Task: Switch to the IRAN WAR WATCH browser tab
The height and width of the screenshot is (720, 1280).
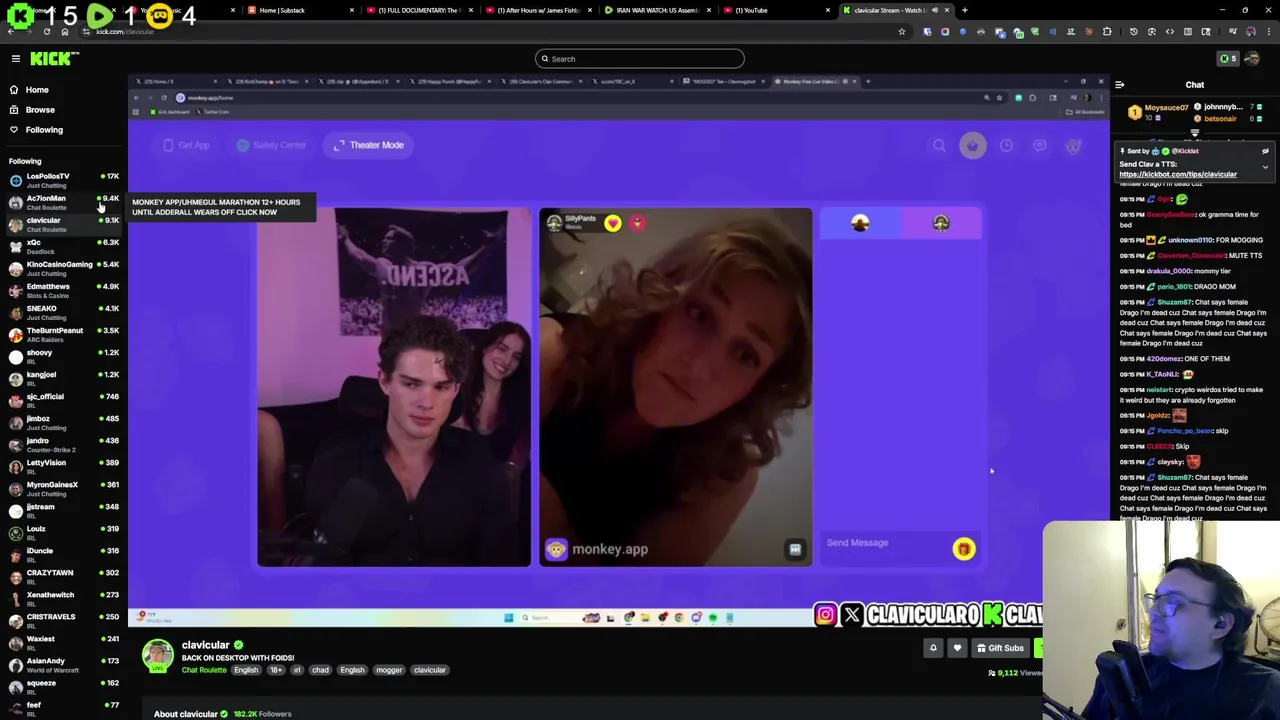Action: [x=657, y=10]
